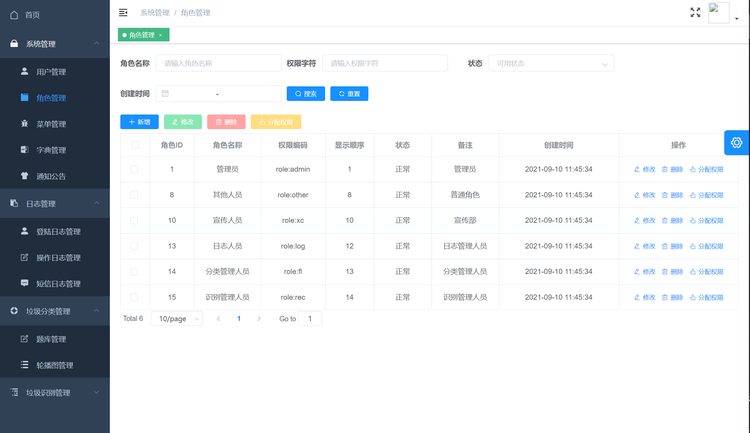Close the 角色管理 tab with its x
The width and height of the screenshot is (750, 433).
pyautogui.click(x=161, y=35)
